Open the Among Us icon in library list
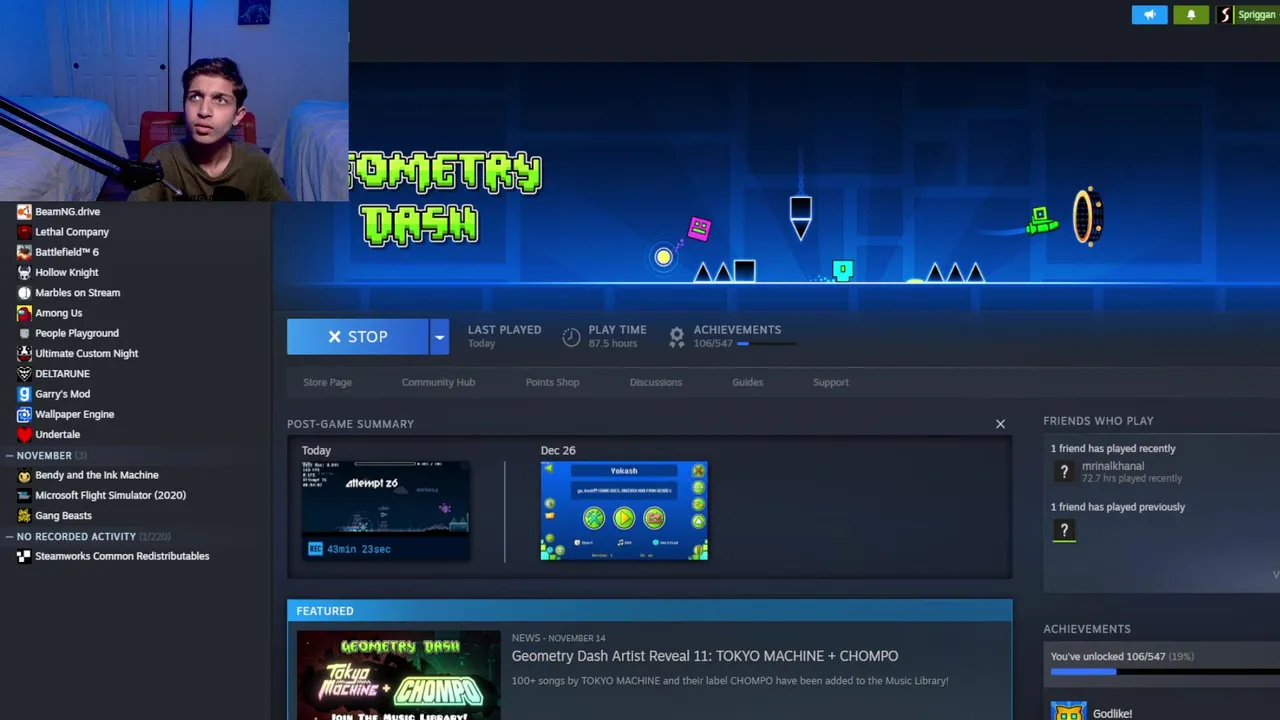Image resolution: width=1280 pixels, height=720 pixels. tap(24, 313)
